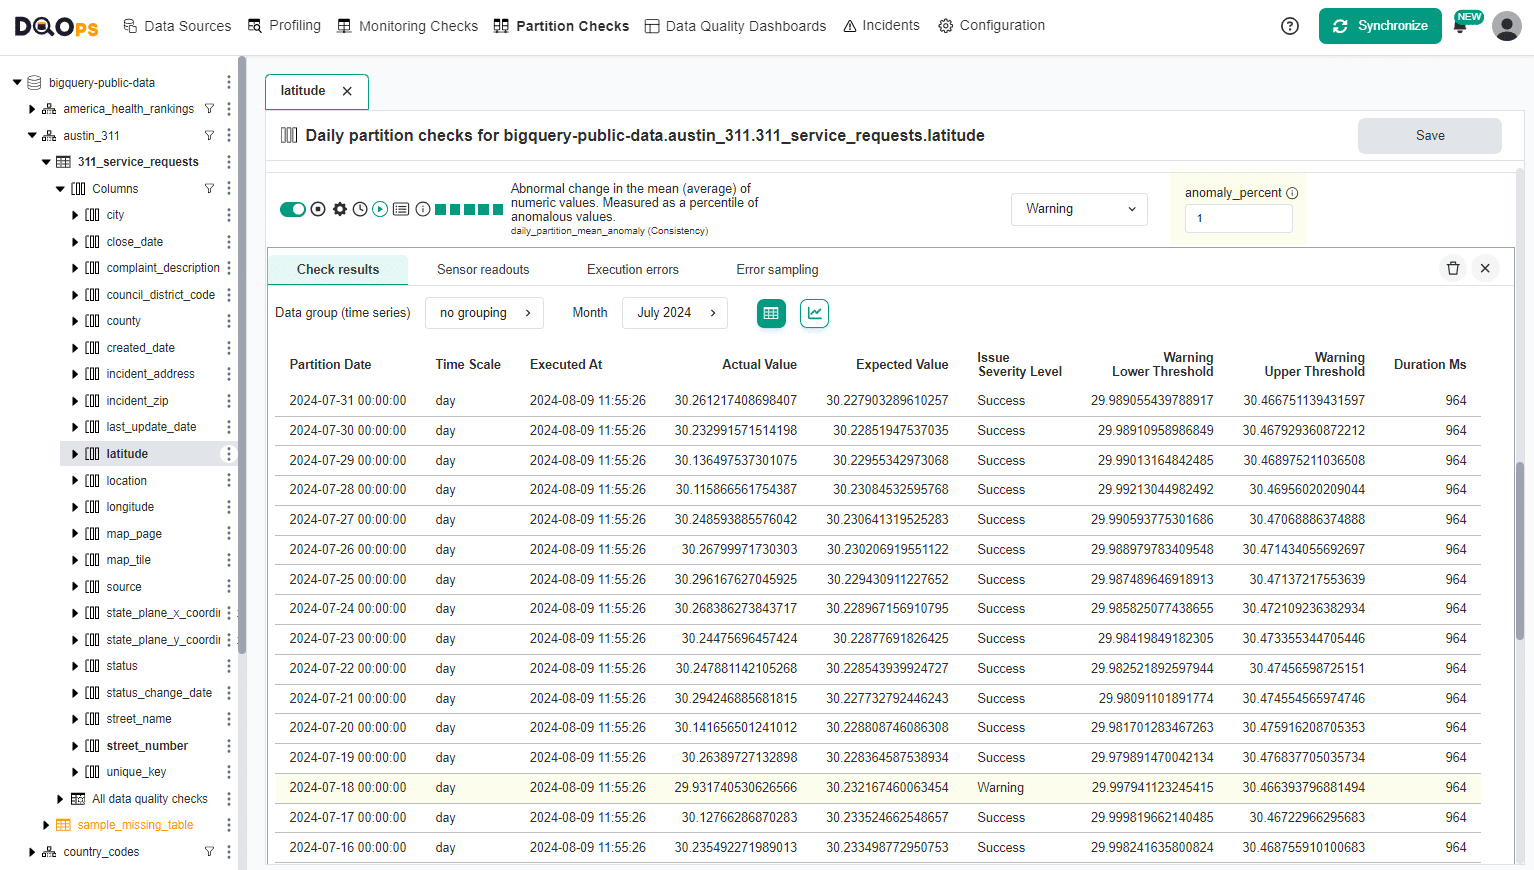1534x870 pixels.
Task: Open Configuration menu
Action: [991, 25]
